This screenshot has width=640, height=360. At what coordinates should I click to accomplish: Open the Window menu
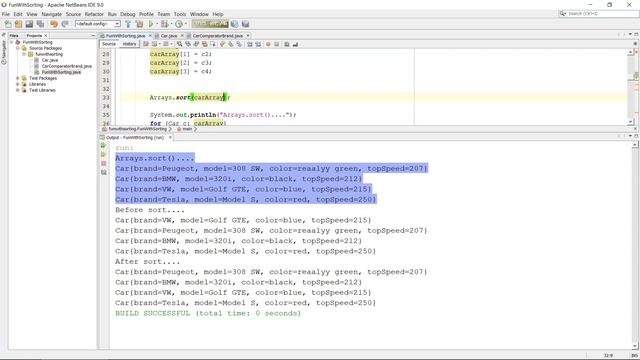199,14
